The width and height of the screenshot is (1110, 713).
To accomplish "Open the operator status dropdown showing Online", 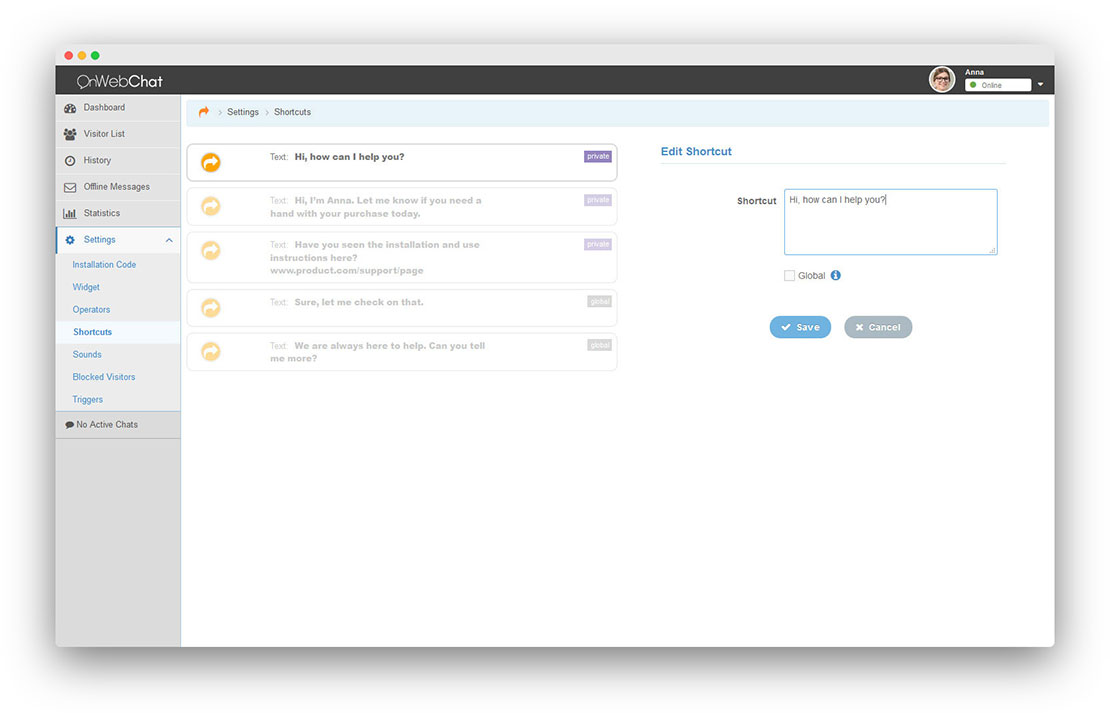I will (999, 85).
